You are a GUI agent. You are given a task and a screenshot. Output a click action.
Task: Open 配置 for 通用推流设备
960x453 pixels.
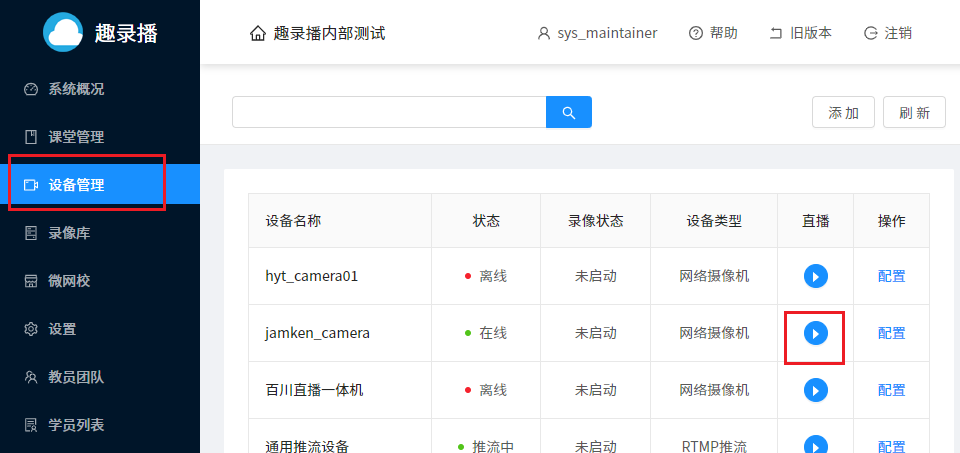click(x=891, y=446)
